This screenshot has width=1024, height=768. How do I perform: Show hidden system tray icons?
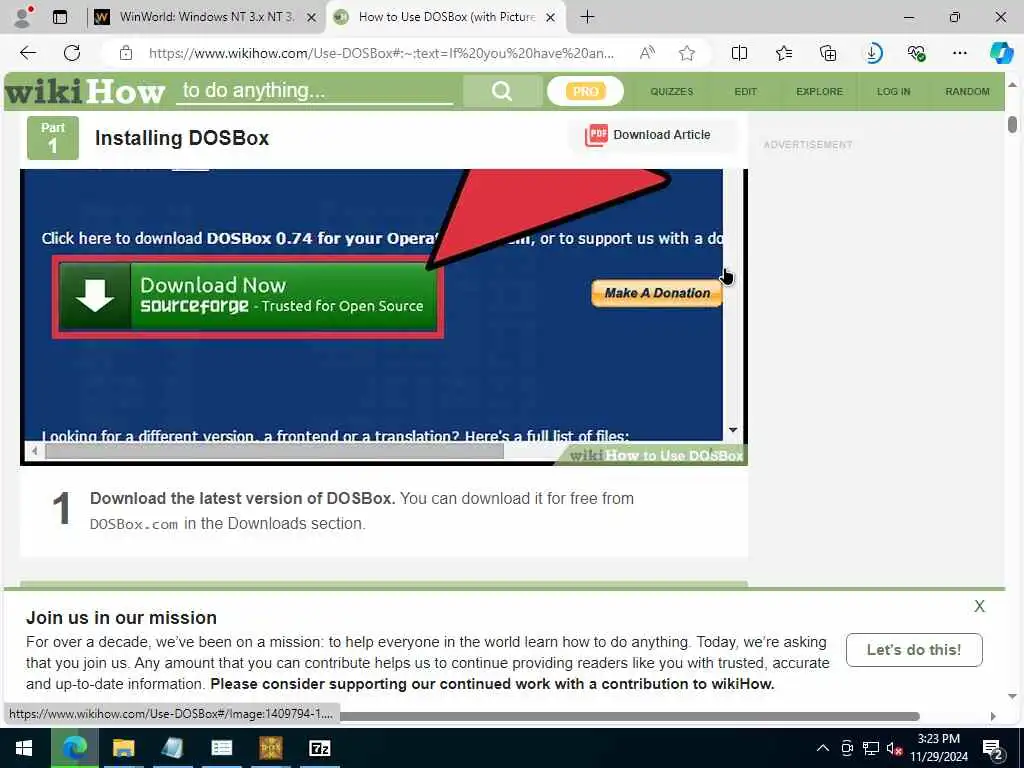823,748
